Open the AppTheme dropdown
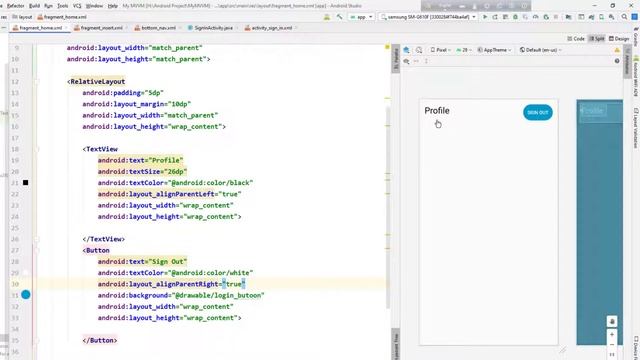 tap(494, 50)
